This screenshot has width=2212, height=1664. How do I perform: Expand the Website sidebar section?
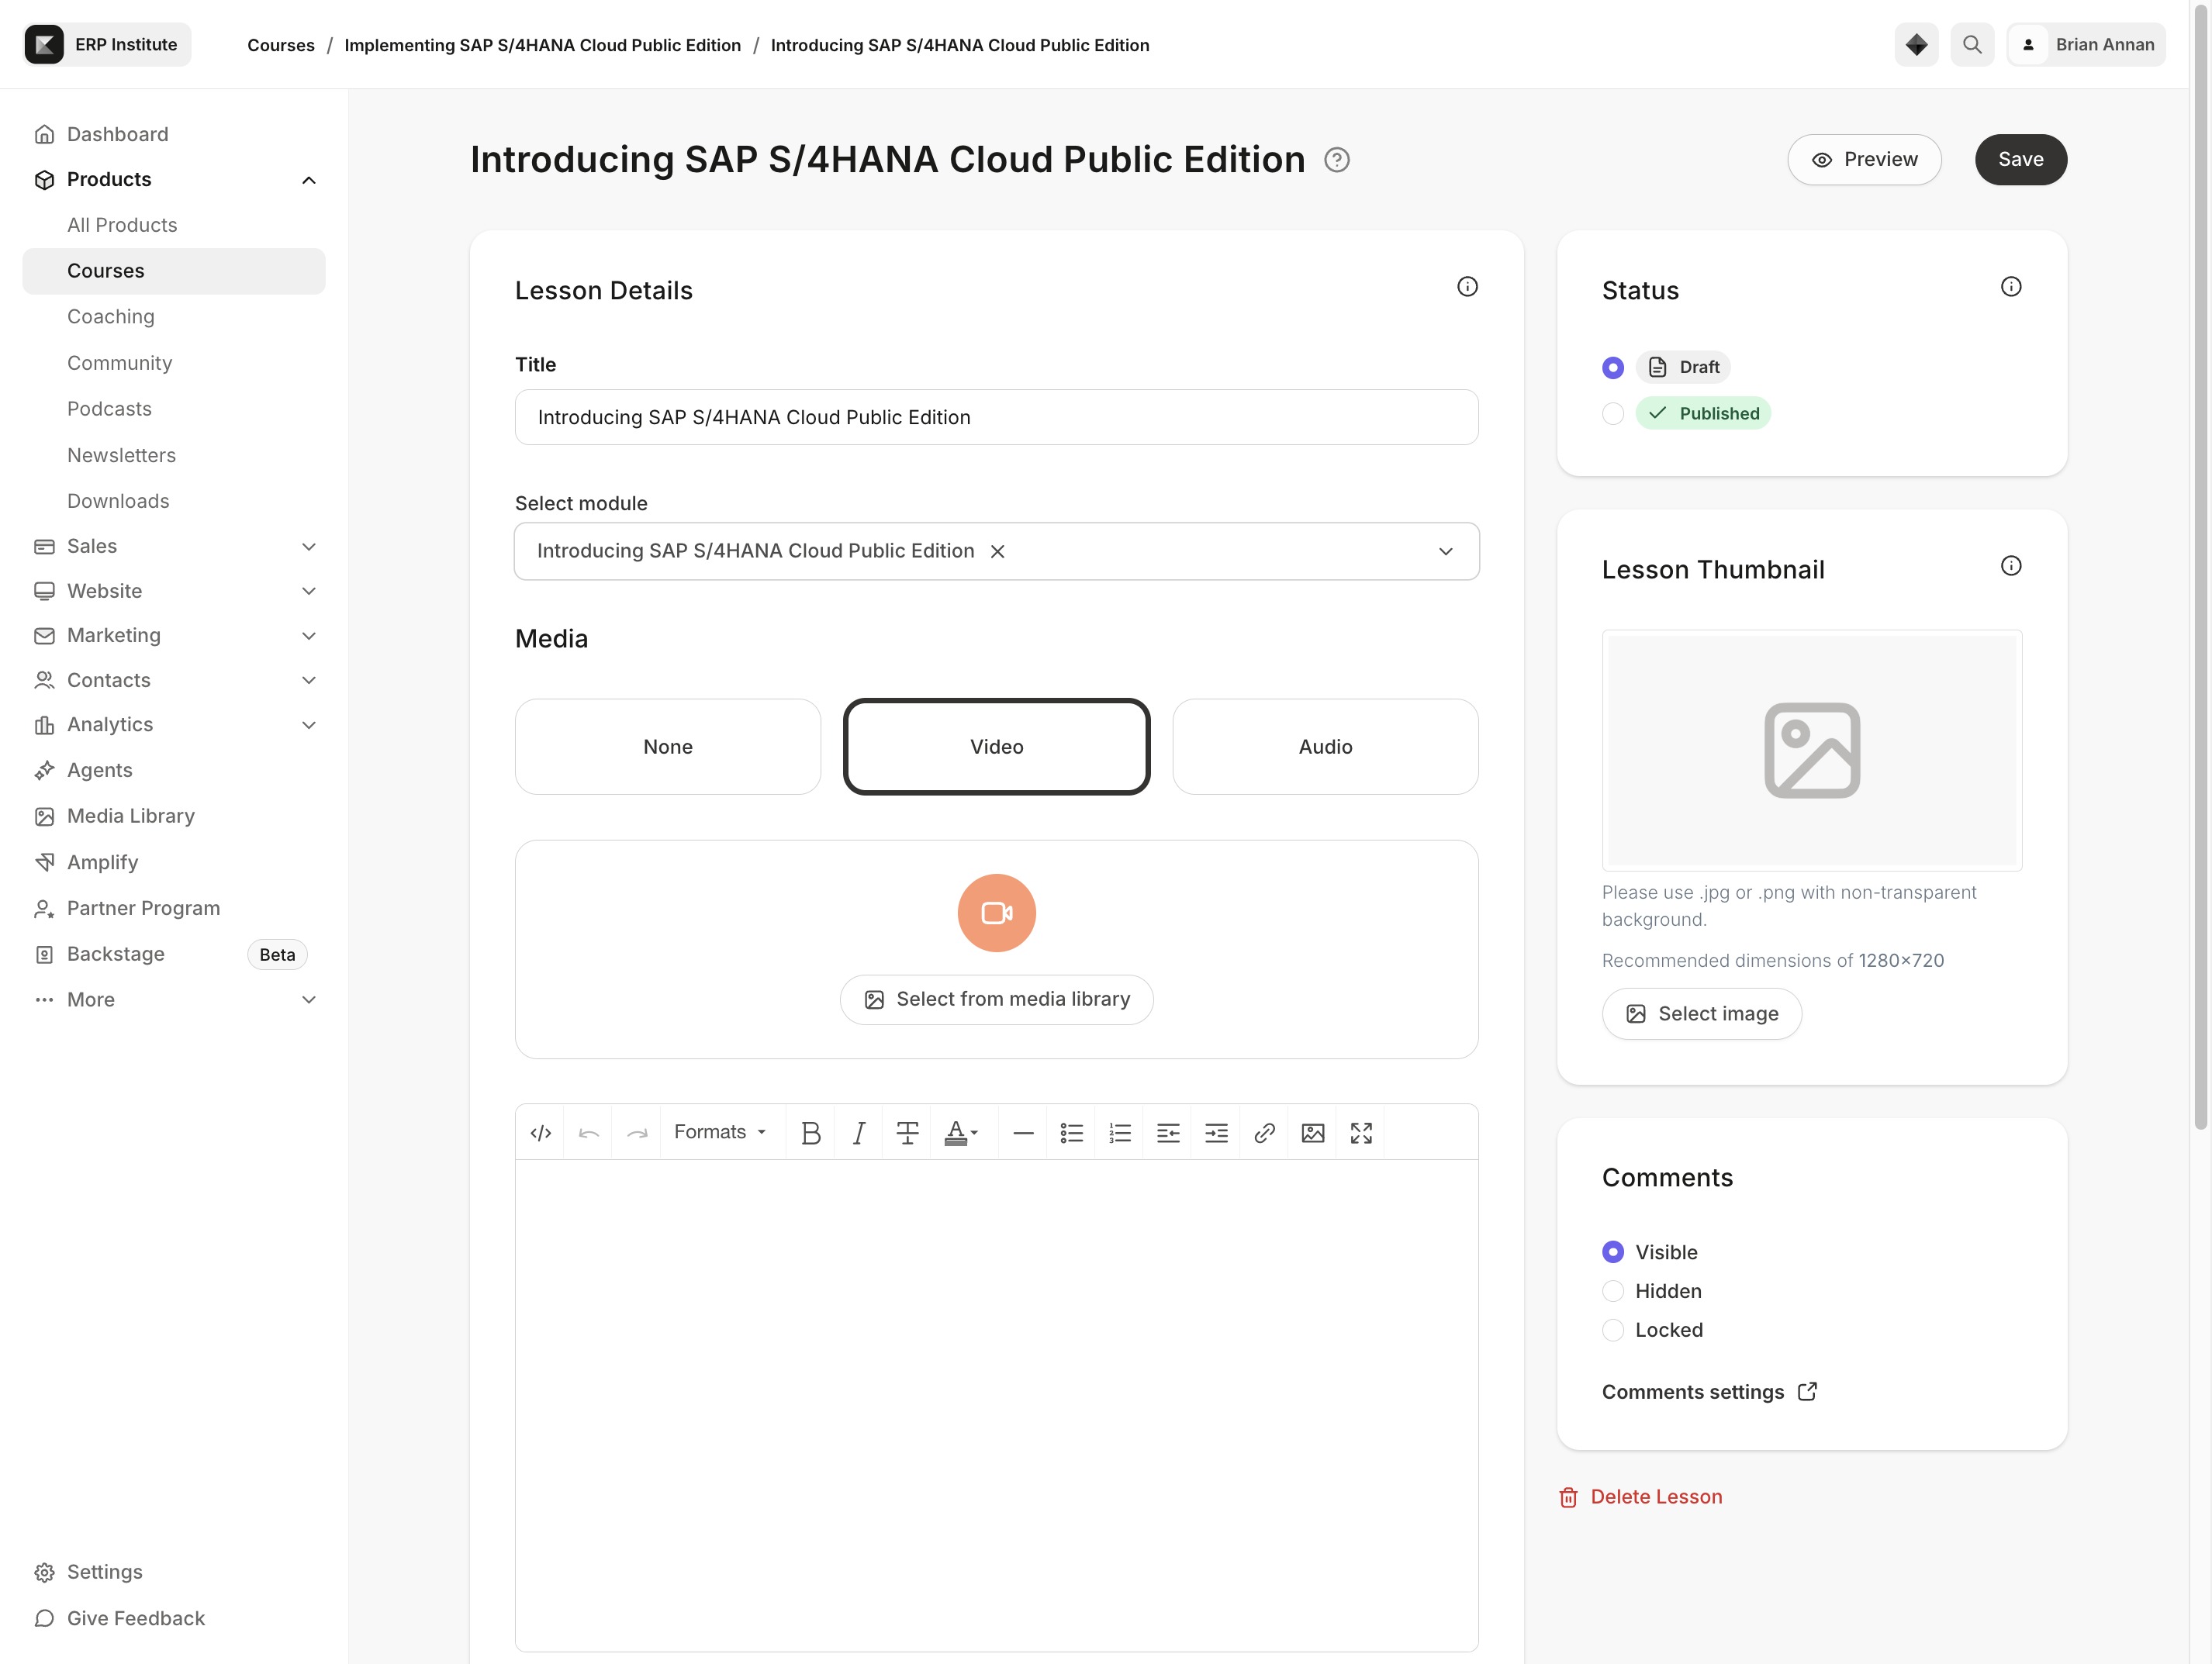coord(309,591)
